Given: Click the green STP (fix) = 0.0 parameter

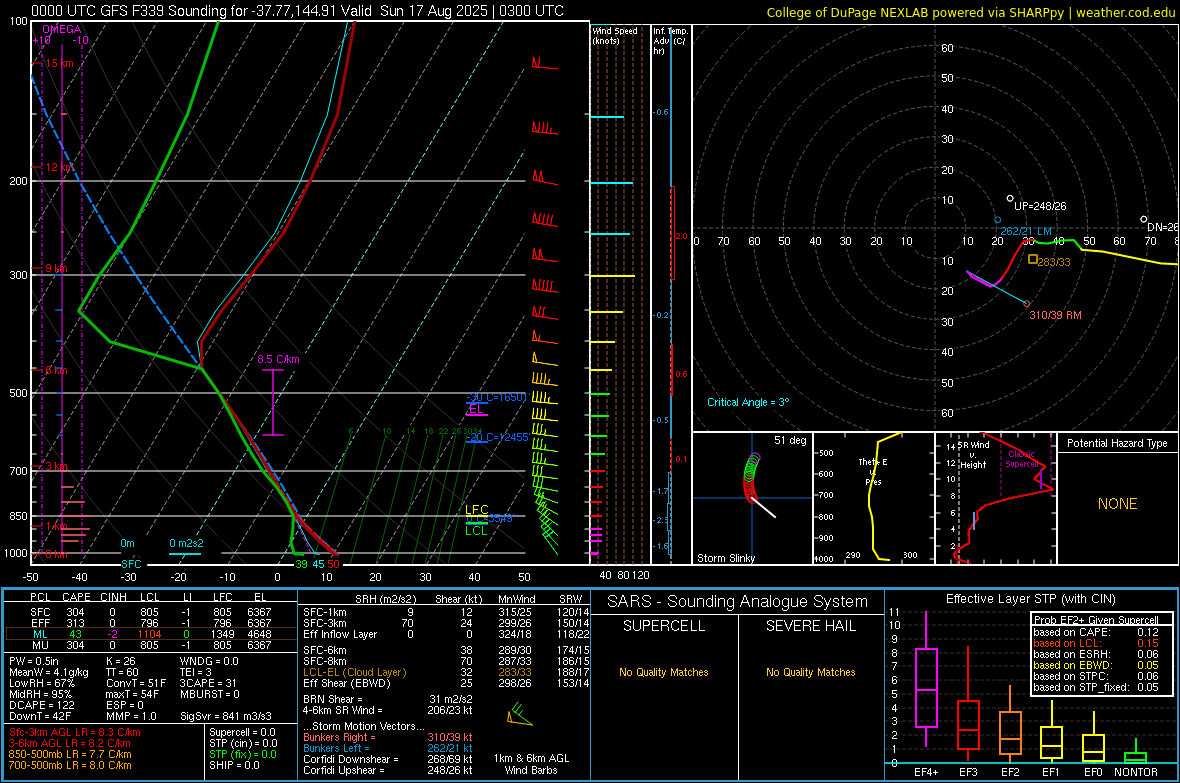Looking at the screenshot, I should pos(243,754).
